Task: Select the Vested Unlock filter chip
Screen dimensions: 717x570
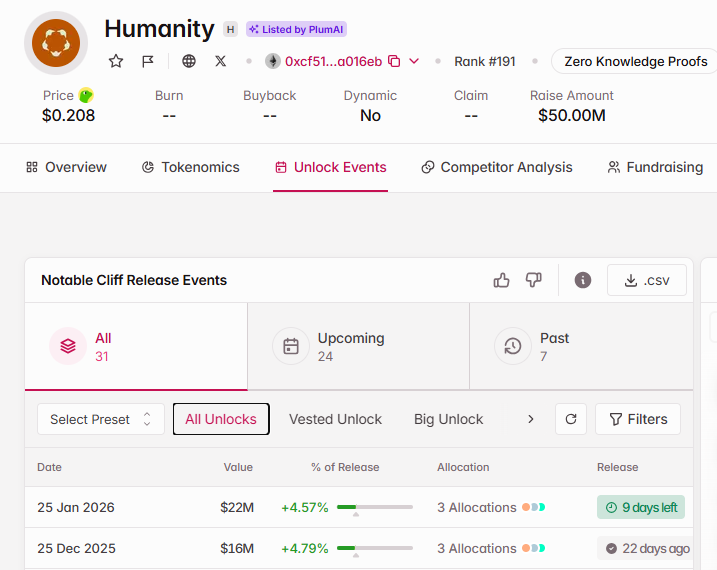Action: 335,419
